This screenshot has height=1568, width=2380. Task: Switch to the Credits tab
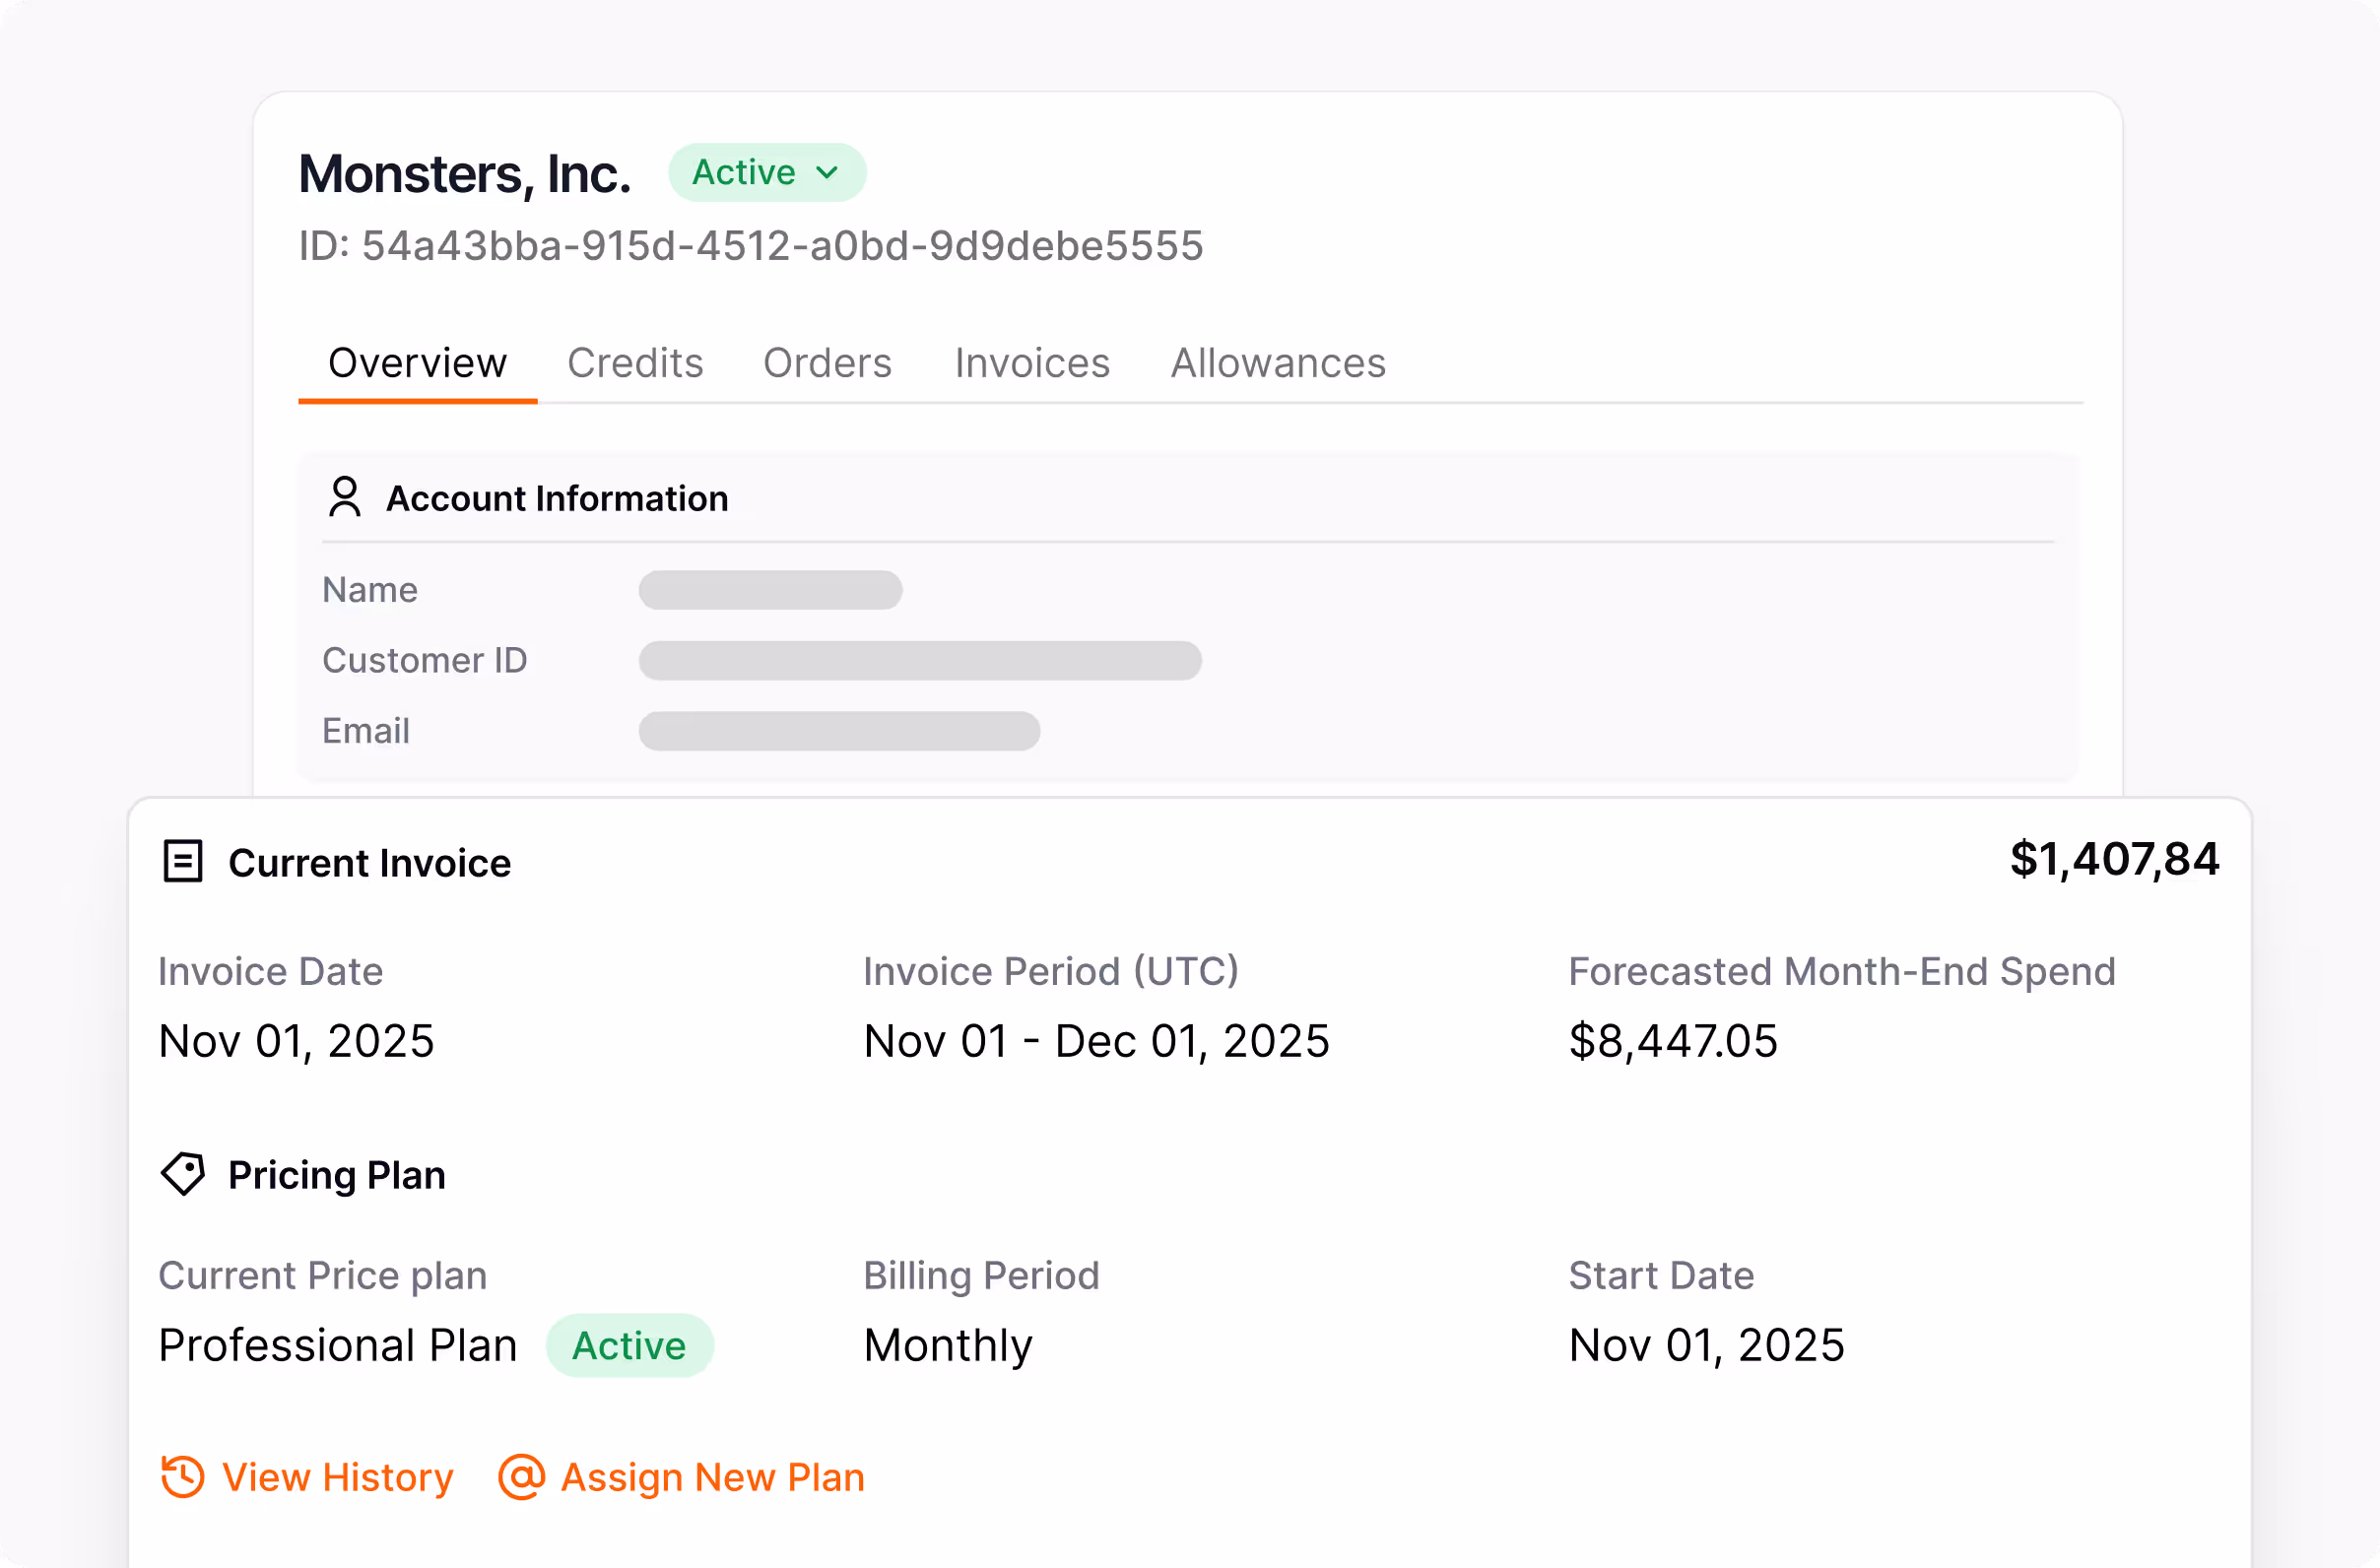point(635,362)
